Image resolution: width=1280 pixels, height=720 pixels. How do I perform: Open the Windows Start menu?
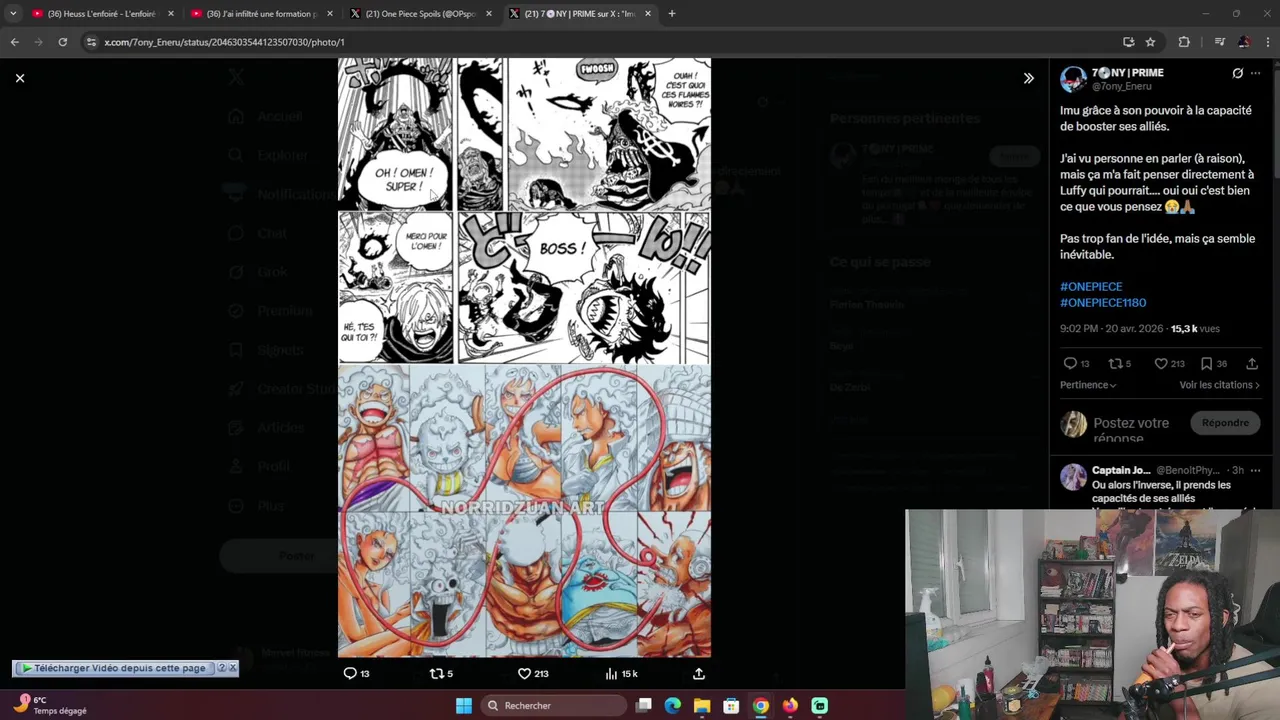pos(464,705)
